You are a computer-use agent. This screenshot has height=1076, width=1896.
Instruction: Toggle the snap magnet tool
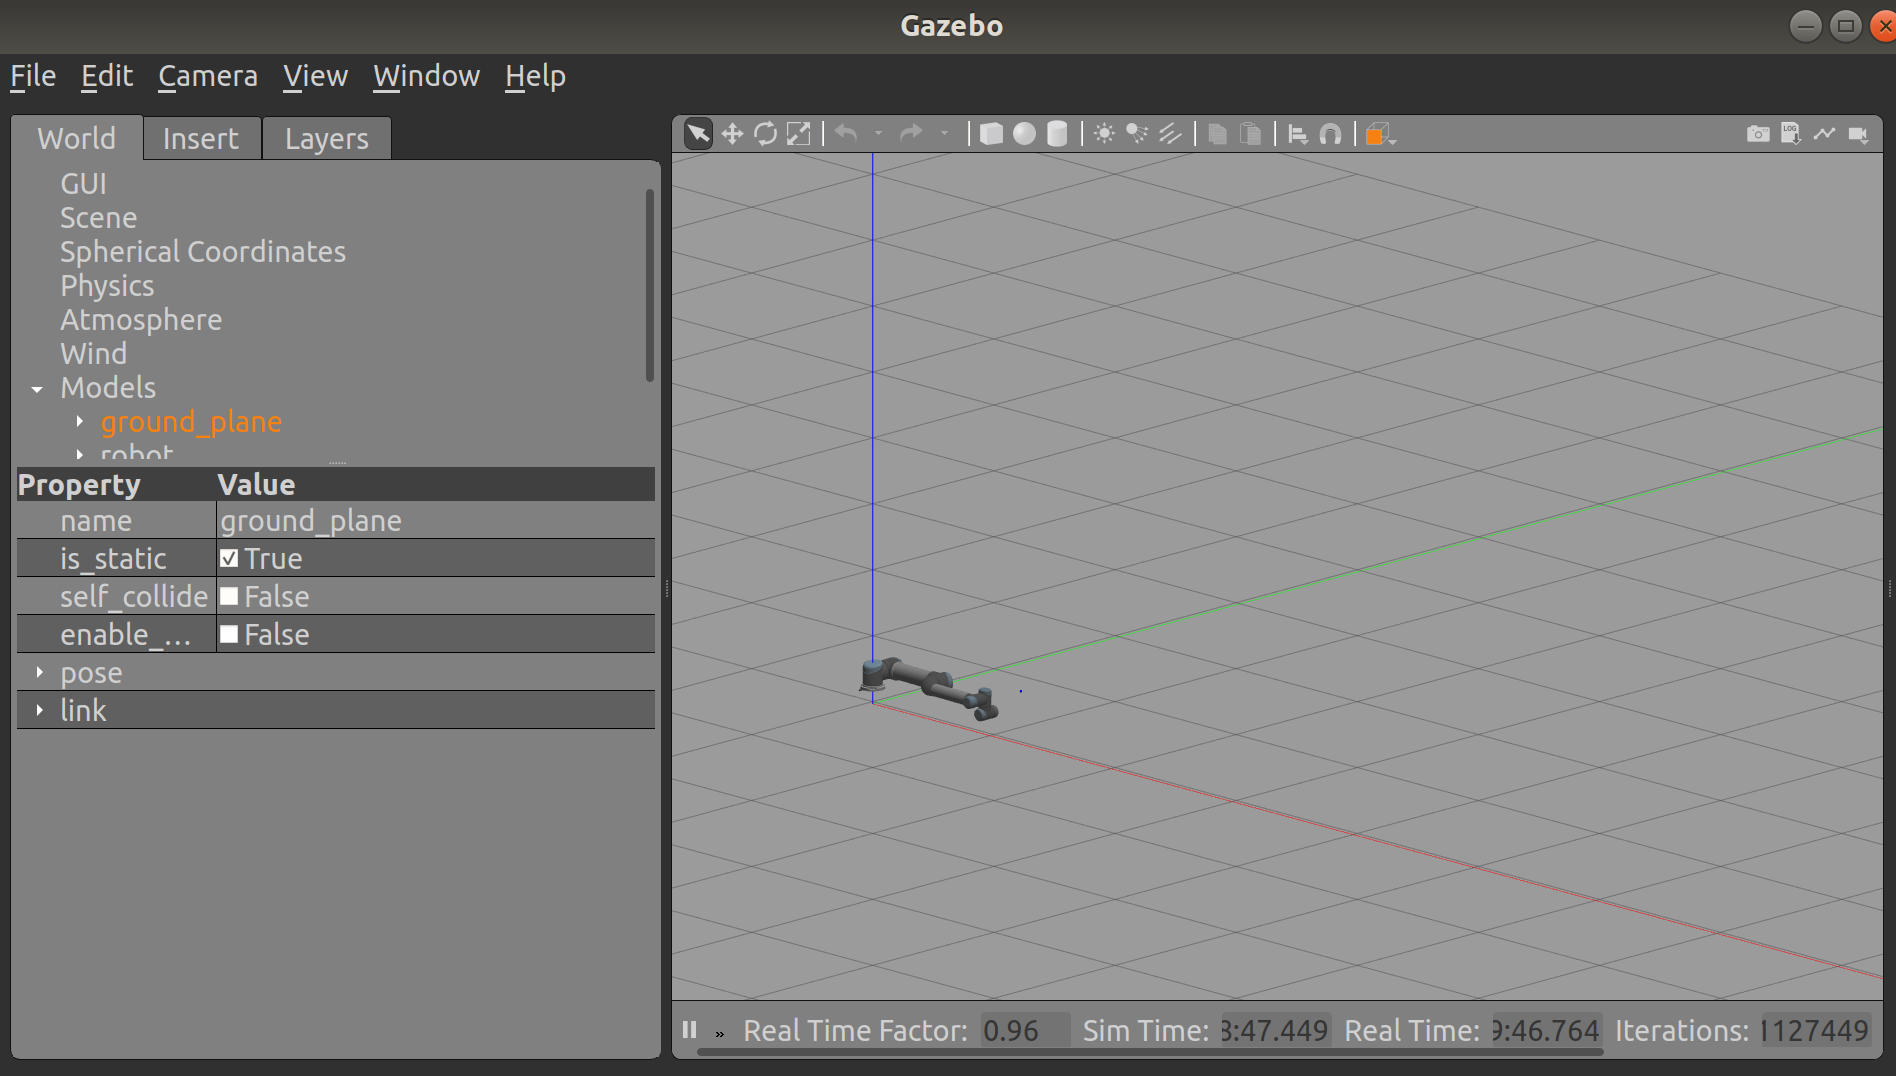[1330, 134]
